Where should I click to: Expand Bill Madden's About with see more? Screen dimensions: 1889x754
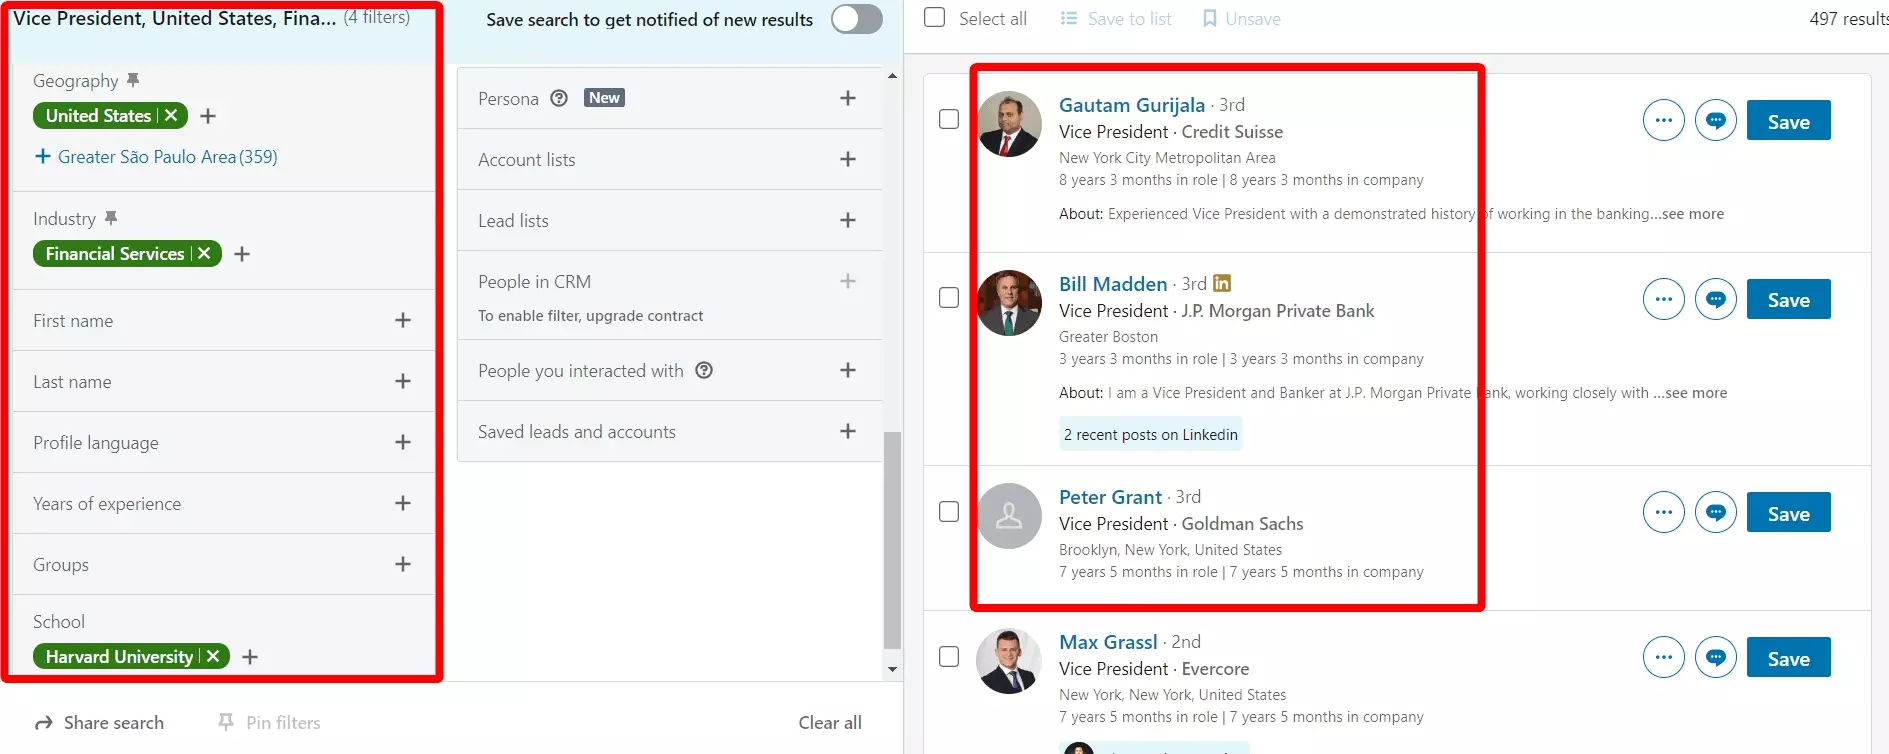click(x=1696, y=393)
